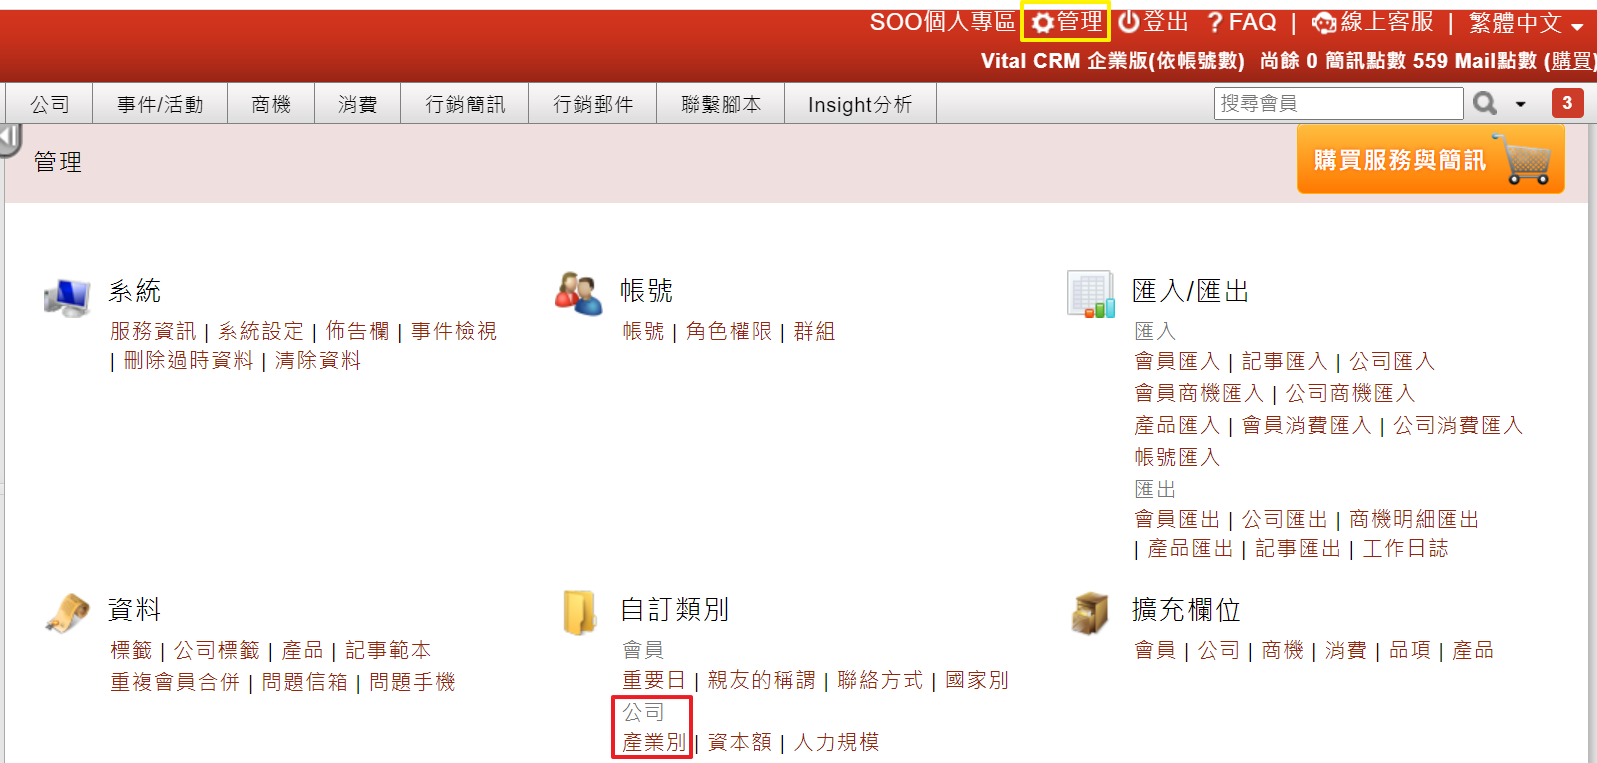
Task: Expand the search options dropdown arrow
Action: (x=1521, y=104)
